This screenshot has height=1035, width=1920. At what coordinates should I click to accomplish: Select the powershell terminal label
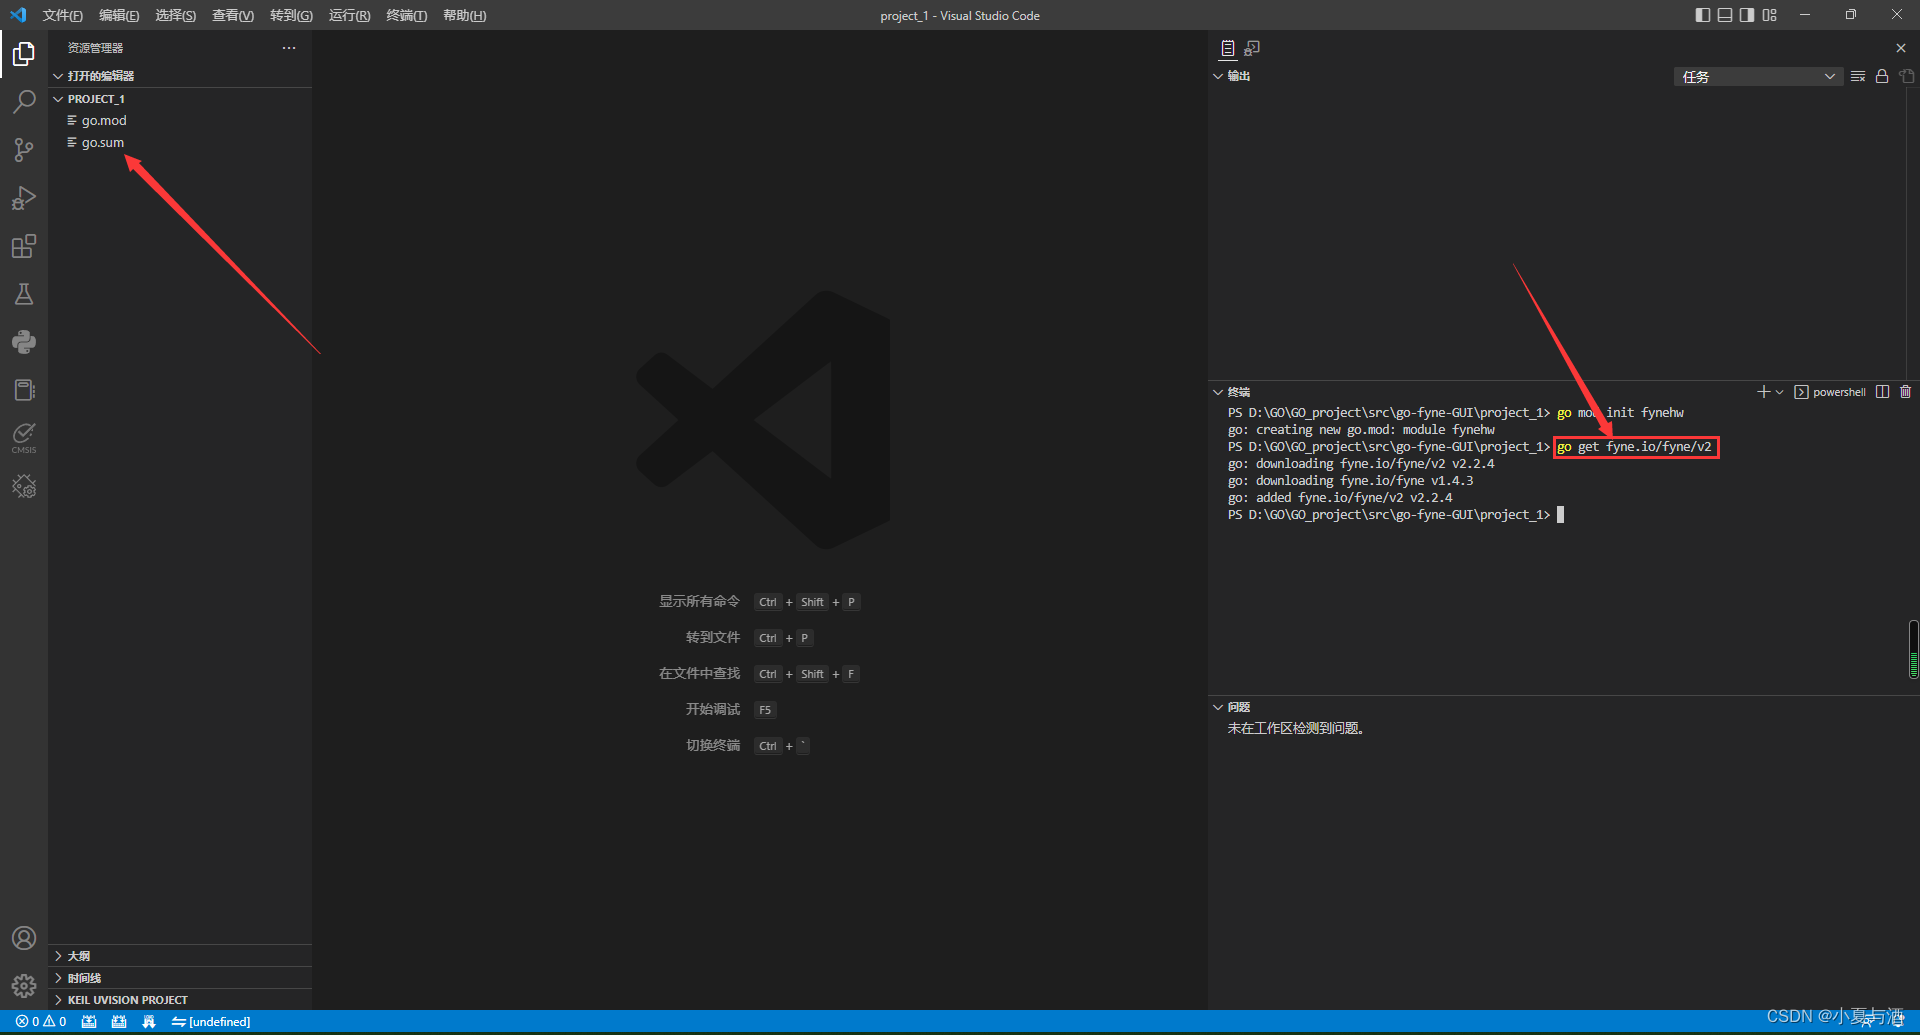[x=1830, y=392]
